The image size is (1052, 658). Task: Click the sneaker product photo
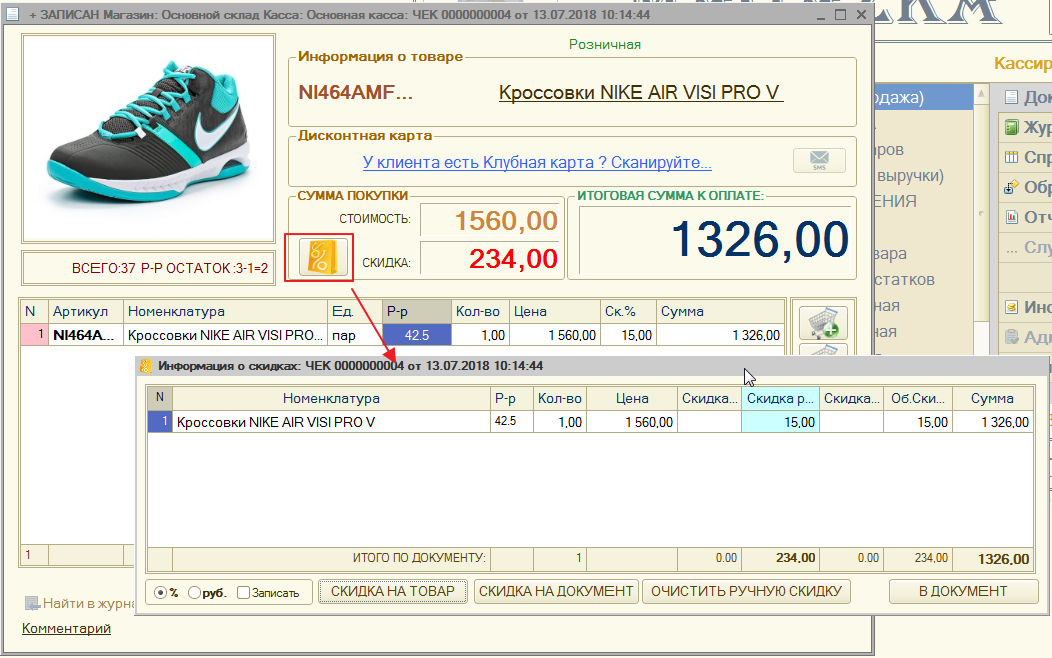click(148, 139)
